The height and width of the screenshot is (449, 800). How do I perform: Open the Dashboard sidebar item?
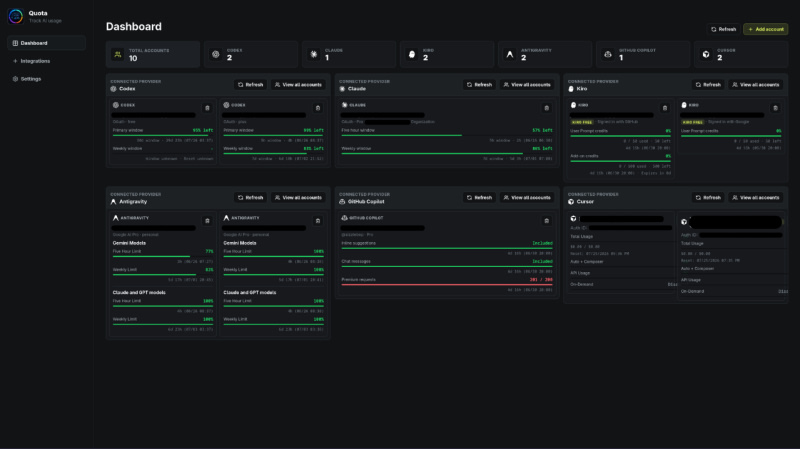(46, 43)
